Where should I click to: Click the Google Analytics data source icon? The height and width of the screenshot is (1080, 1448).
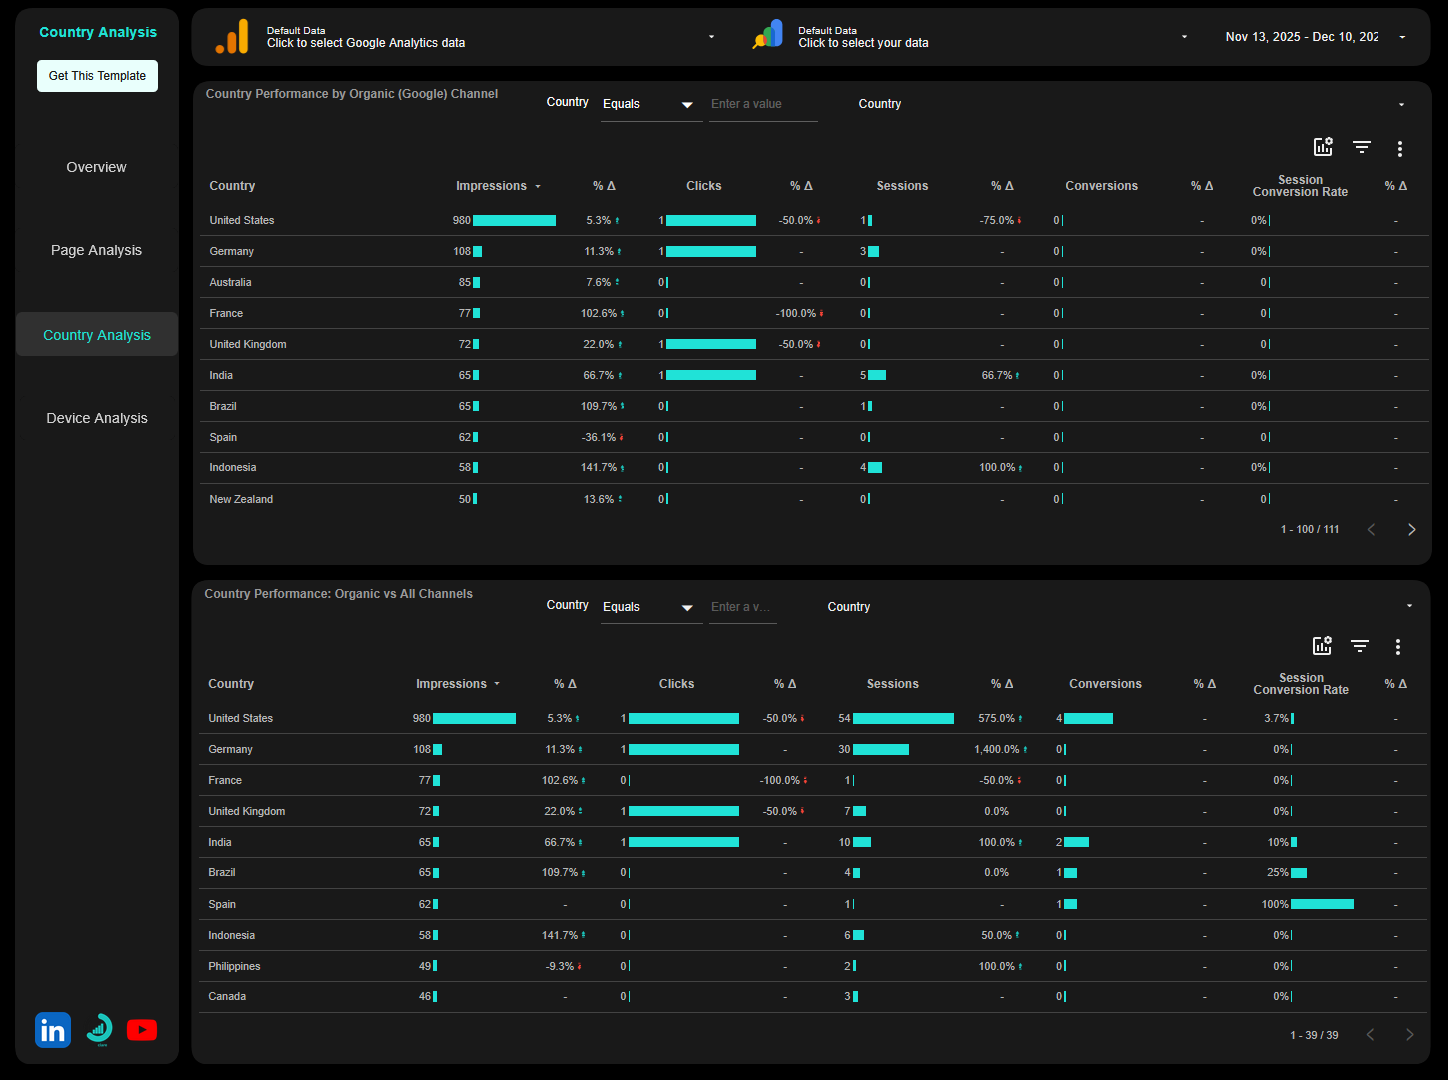pos(232,37)
